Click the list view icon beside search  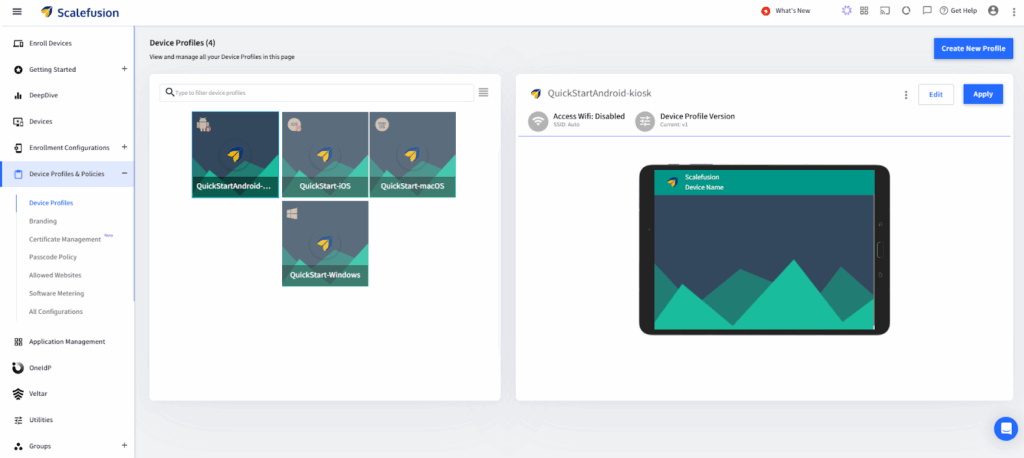(x=483, y=92)
